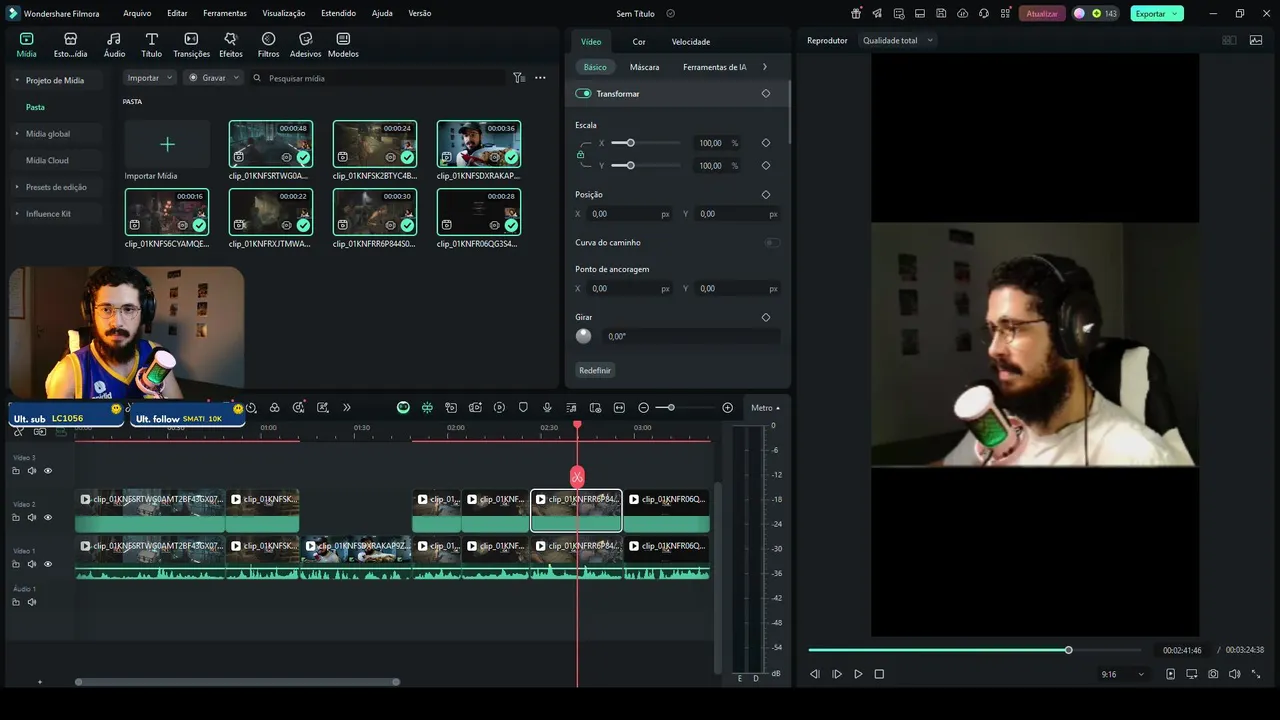Open the media panel three-dots options
Screen dimensions: 1280x720
click(540, 78)
